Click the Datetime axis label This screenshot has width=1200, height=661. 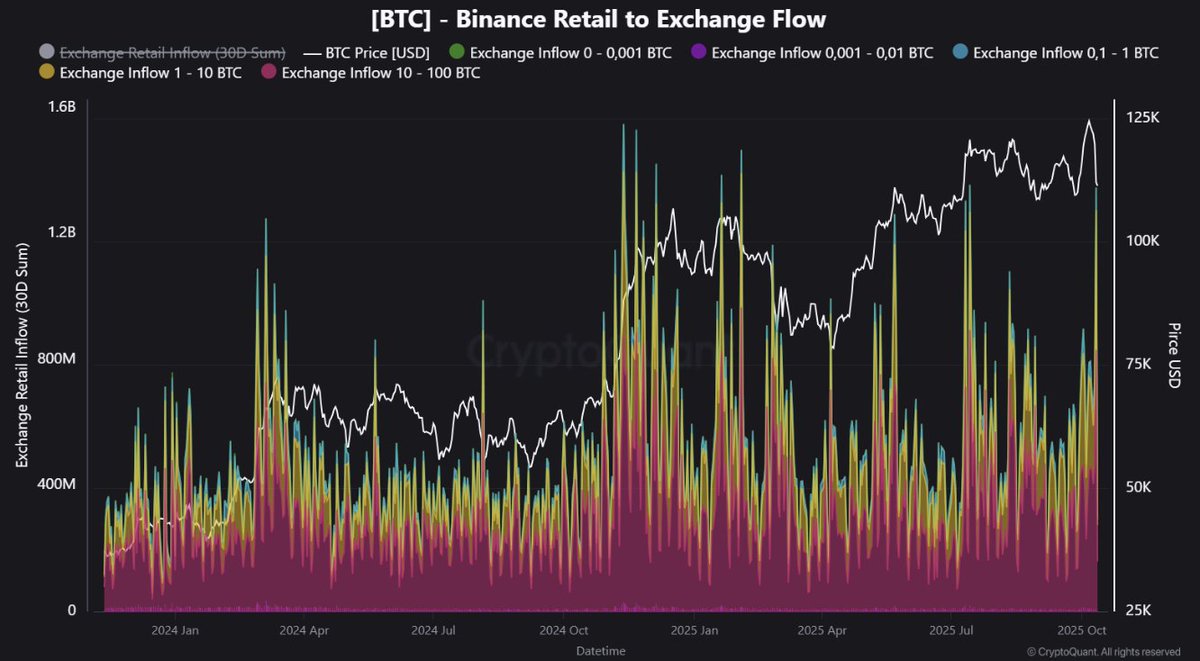coord(601,649)
